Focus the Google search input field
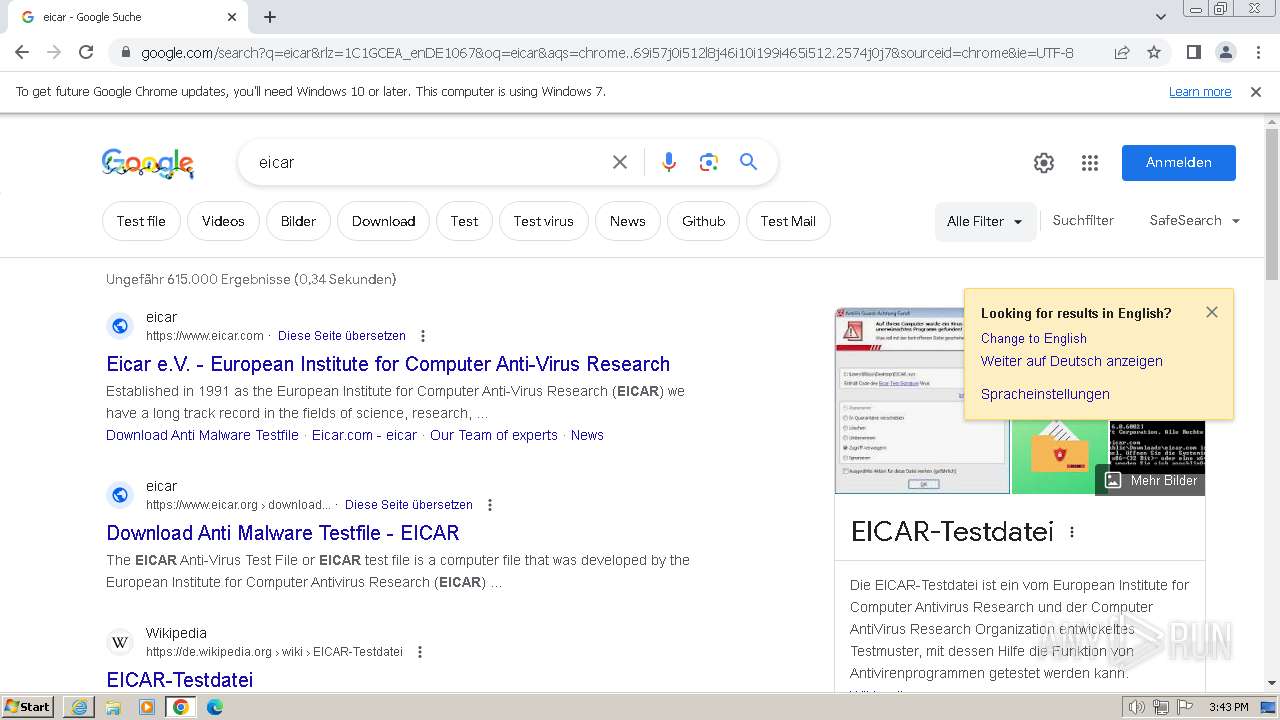 click(430, 162)
